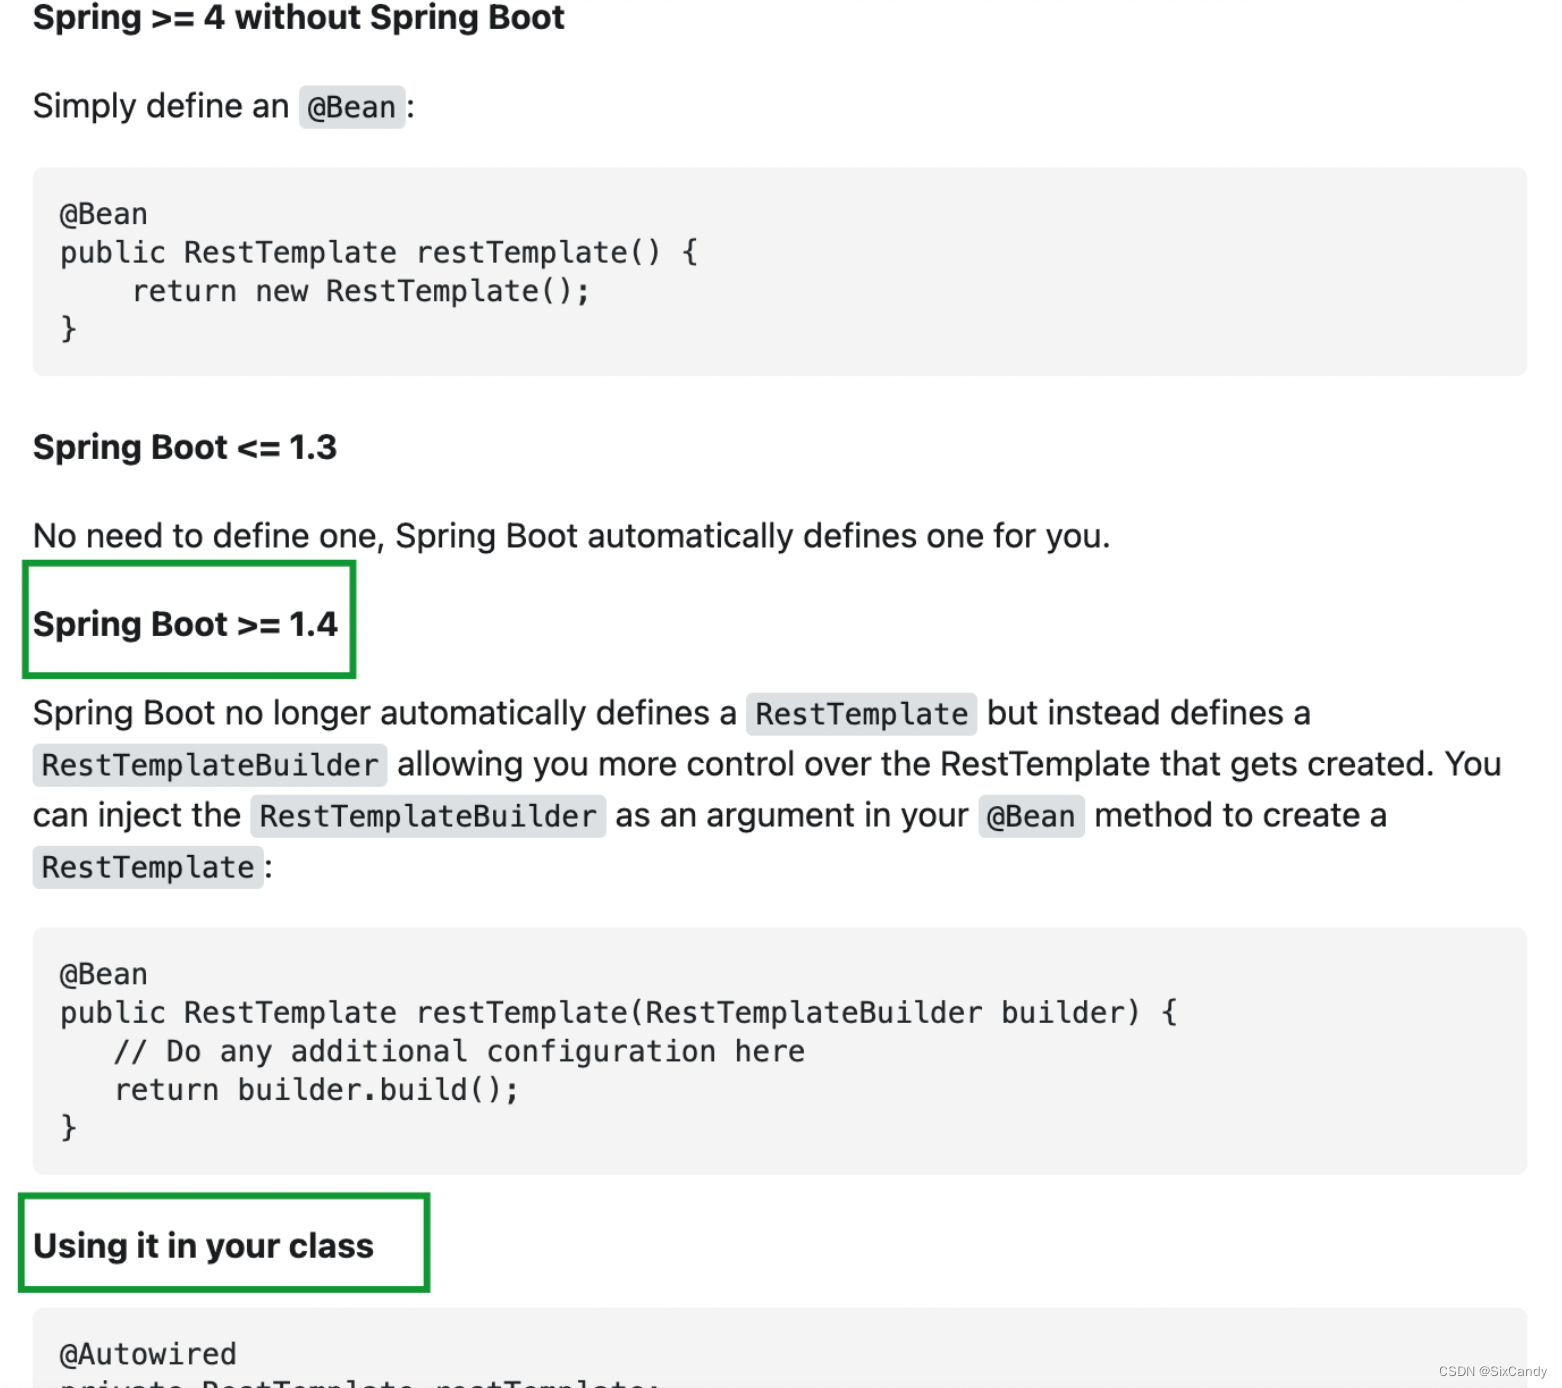Viewport: 1562px width, 1388px height.
Task: Click the '@Bean' code token near 'method to create'
Action: 1031,816
